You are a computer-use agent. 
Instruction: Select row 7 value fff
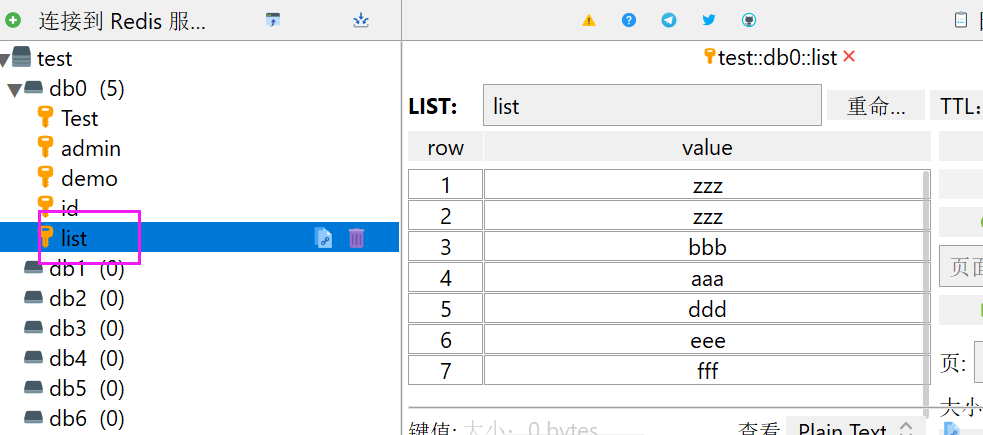(707, 370)
